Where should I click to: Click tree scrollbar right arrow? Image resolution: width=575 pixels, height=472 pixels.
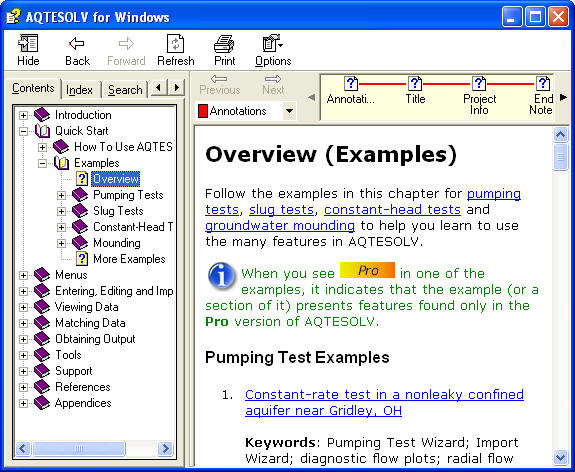(165, 448)
